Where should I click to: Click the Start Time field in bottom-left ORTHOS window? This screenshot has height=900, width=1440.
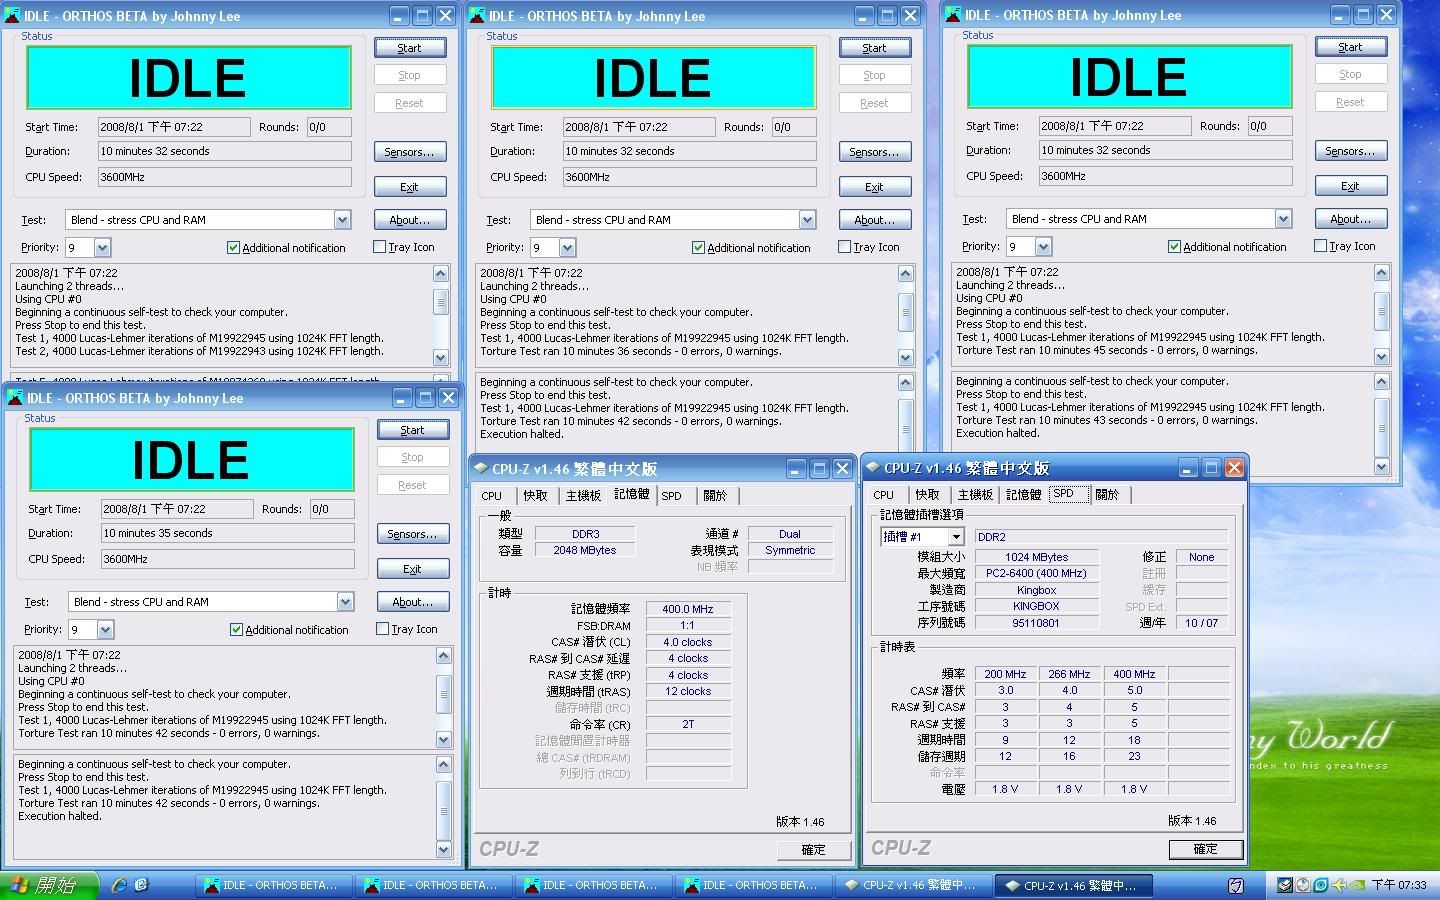coord(176,509)
